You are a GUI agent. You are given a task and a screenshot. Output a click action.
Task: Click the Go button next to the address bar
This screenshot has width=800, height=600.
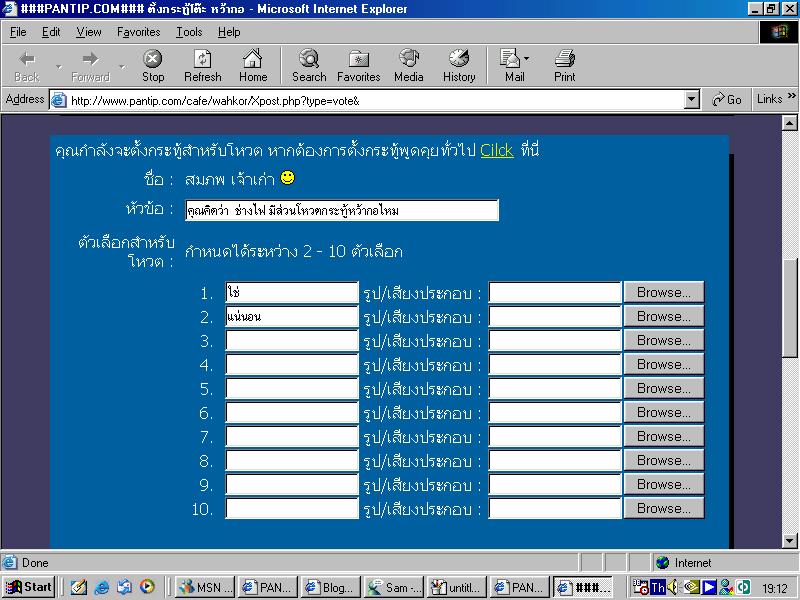[x=727, y=99]
